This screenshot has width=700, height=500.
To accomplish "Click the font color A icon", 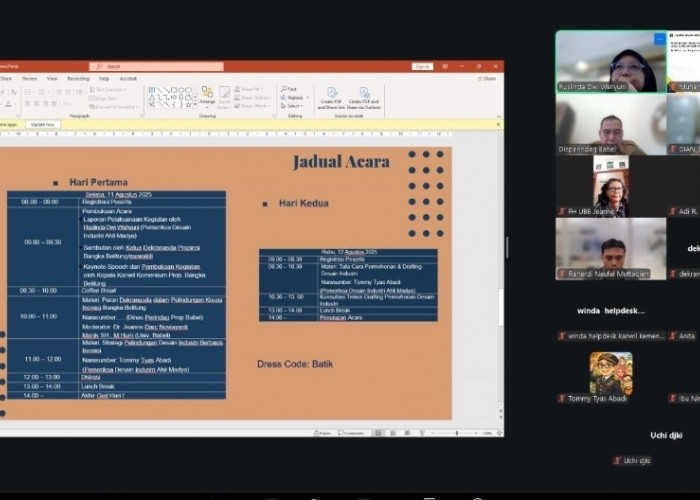I will 8,104.
